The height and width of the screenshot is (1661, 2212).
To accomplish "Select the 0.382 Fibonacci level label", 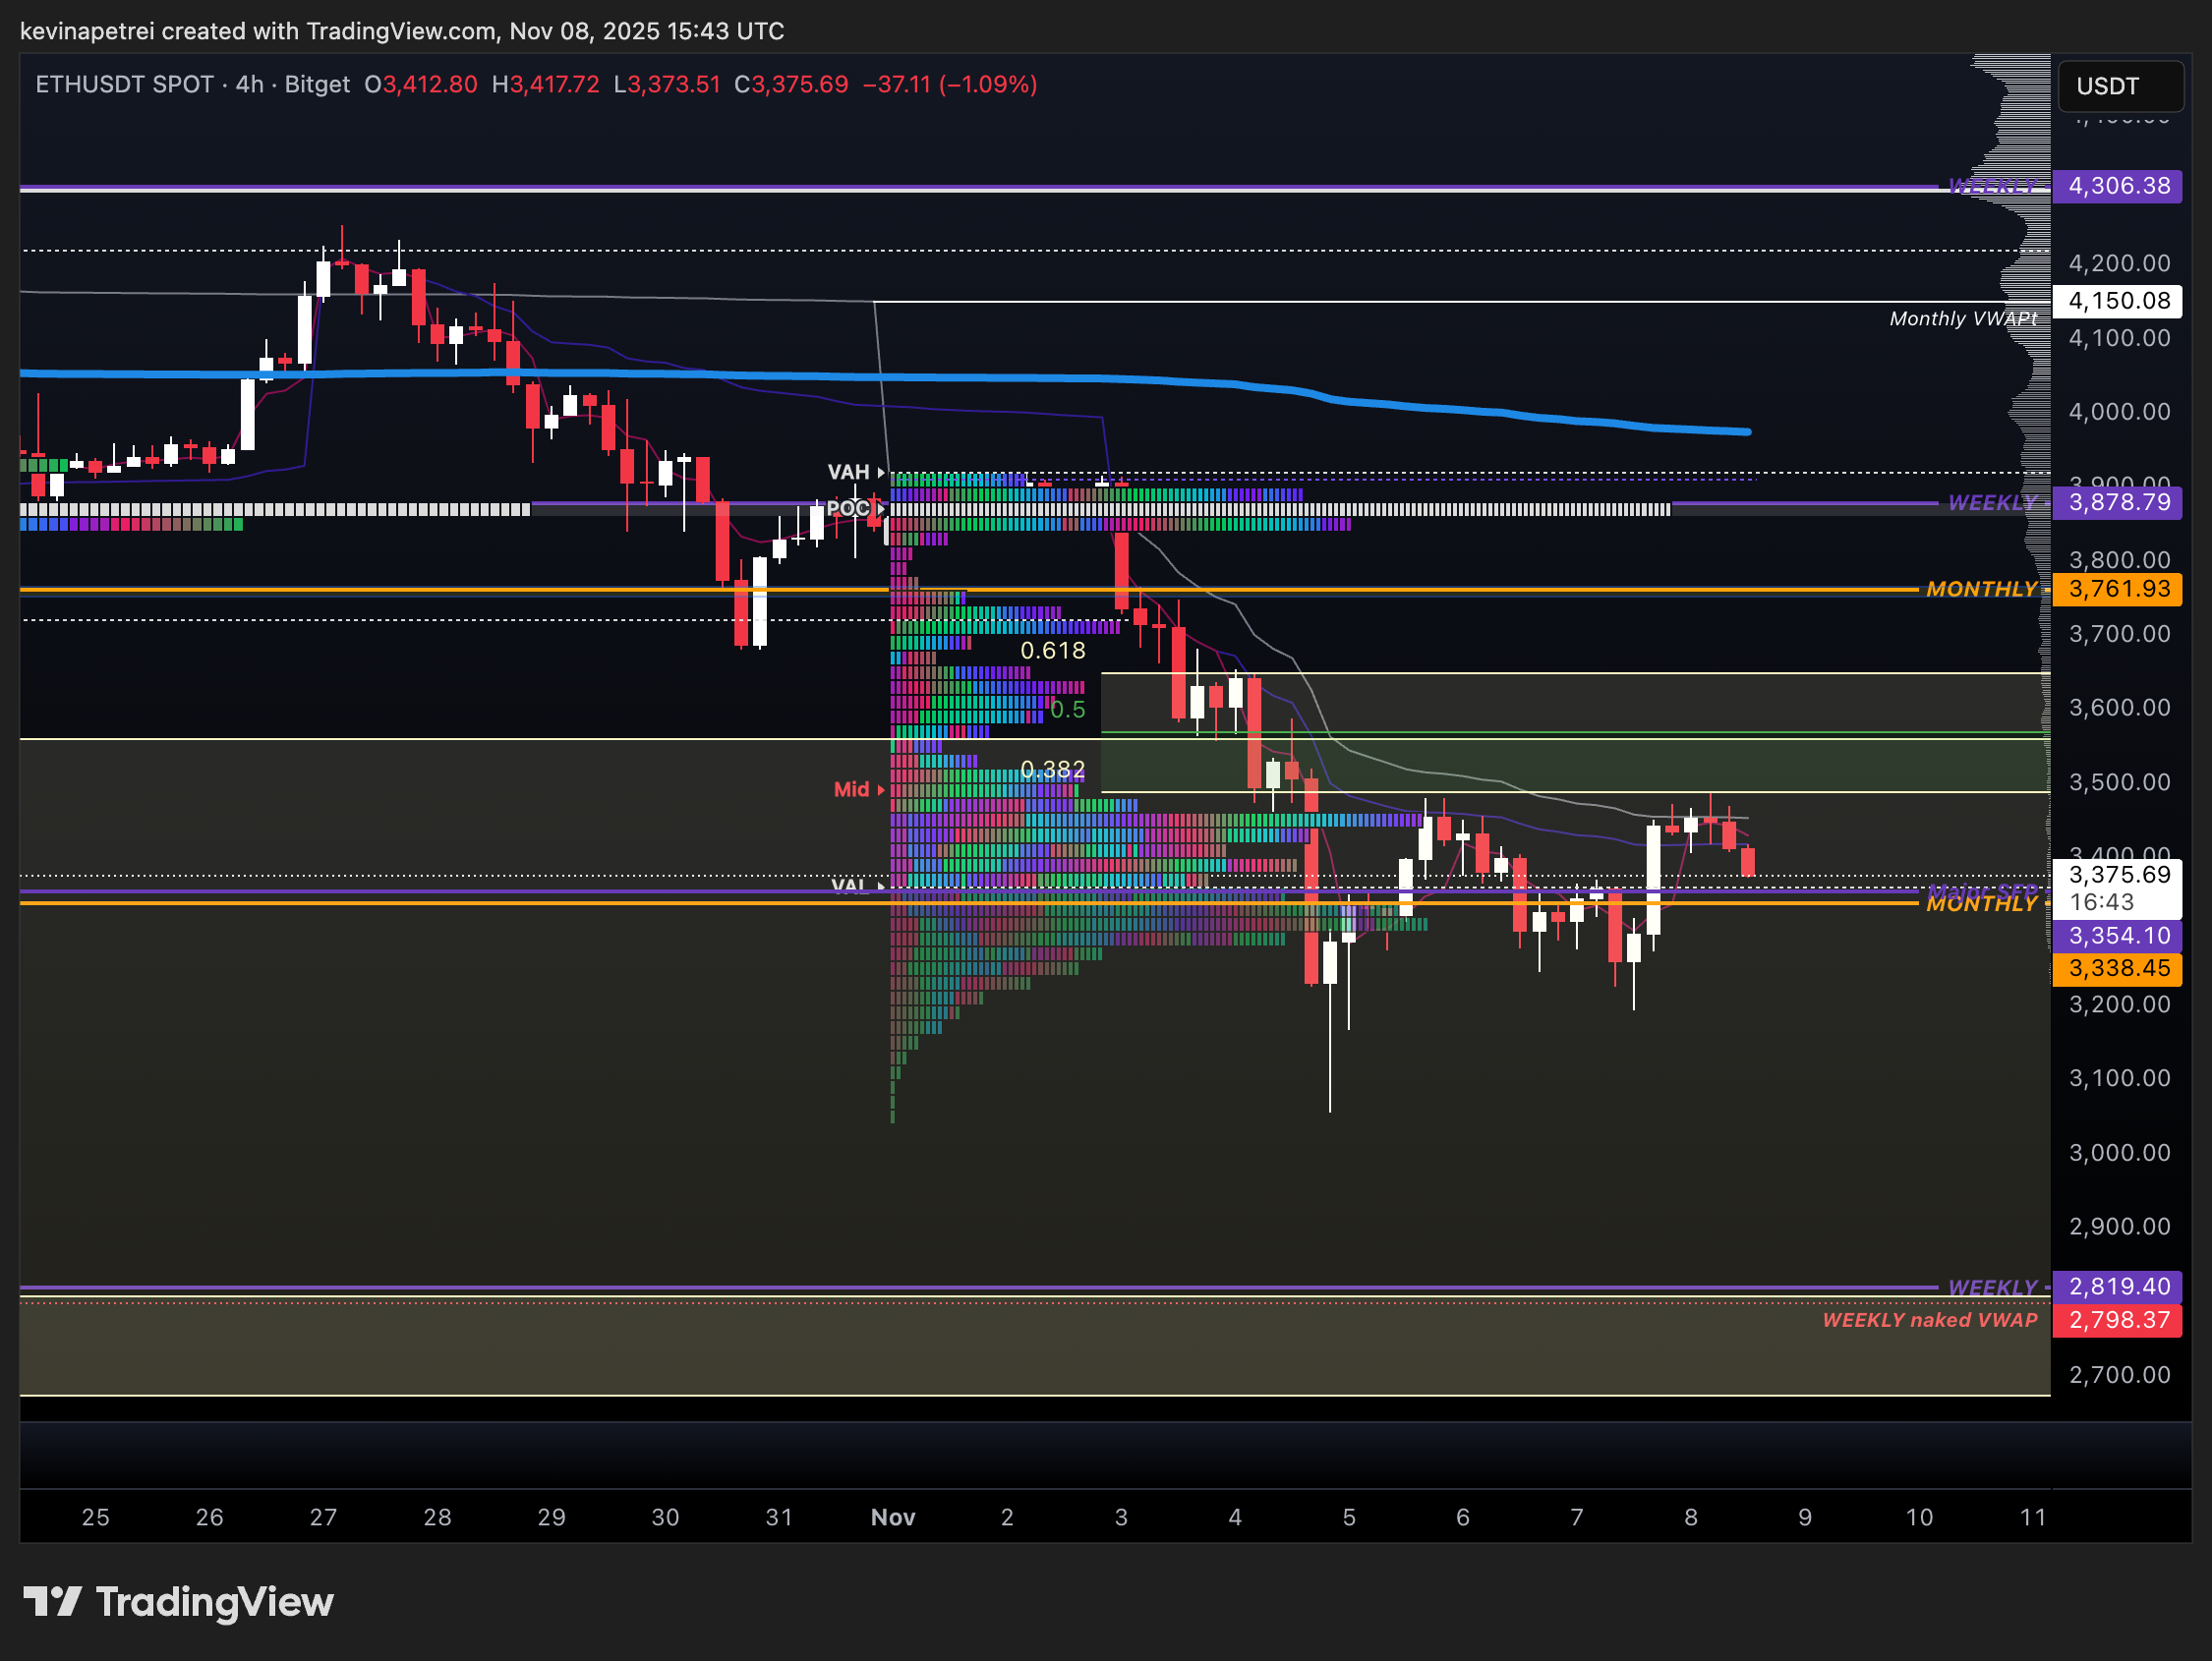I will click(x=1052, y=770).
